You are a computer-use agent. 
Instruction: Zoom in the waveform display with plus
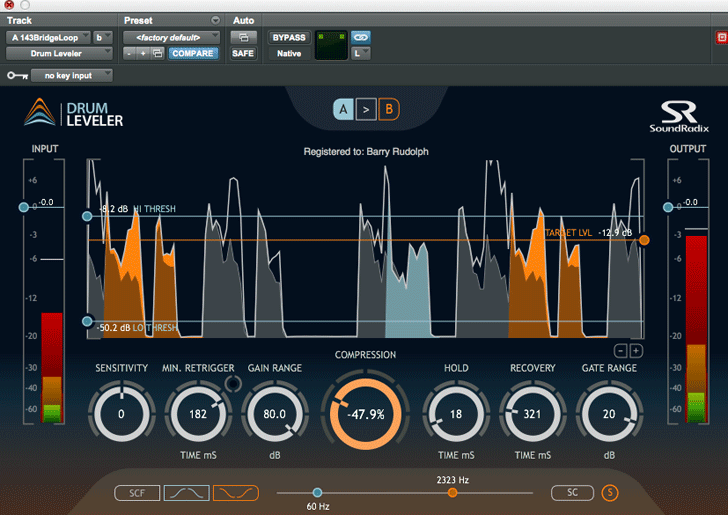636,351
